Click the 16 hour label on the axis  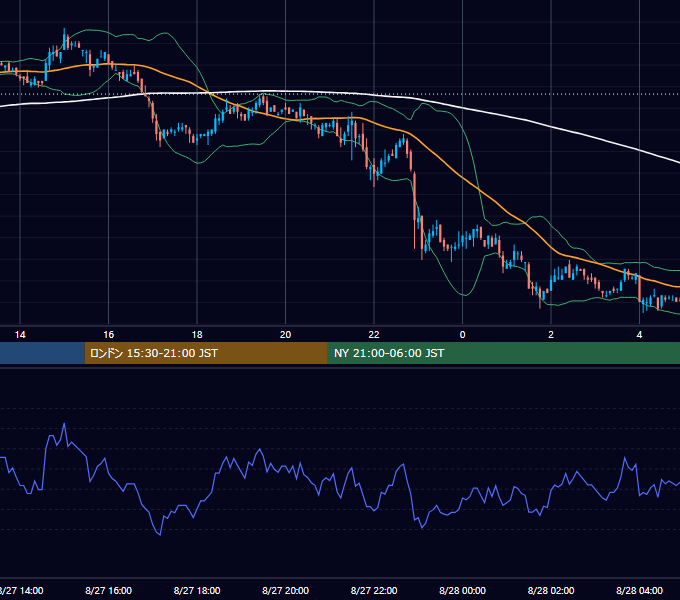(108, 335)
